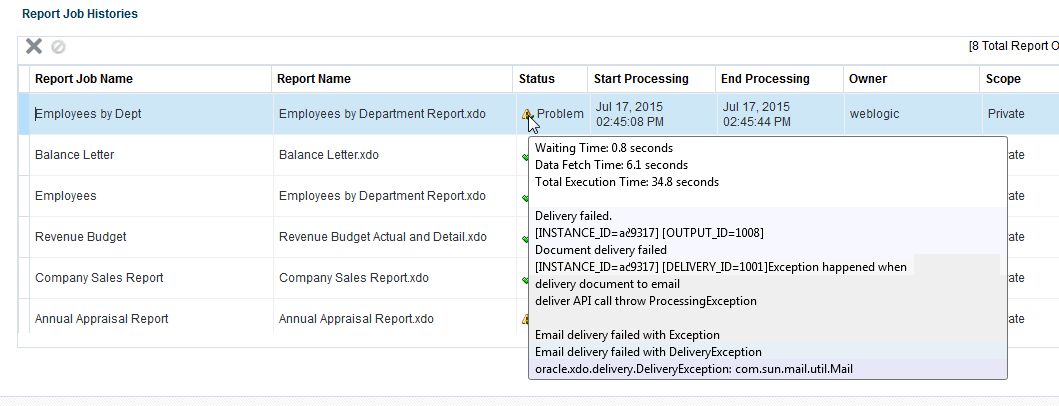Click the Total Report count text

pos(1013,46)
